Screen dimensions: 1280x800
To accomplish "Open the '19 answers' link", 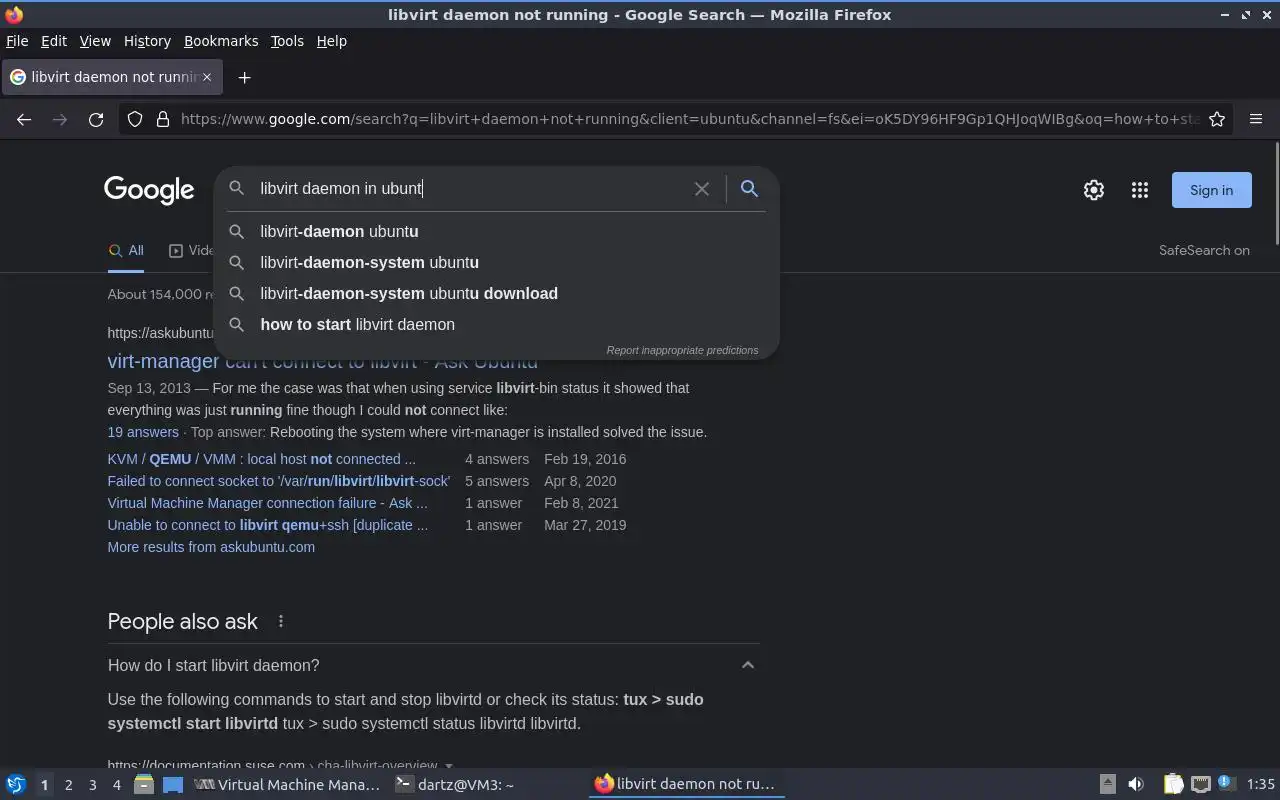I will (x=143, y=432).
